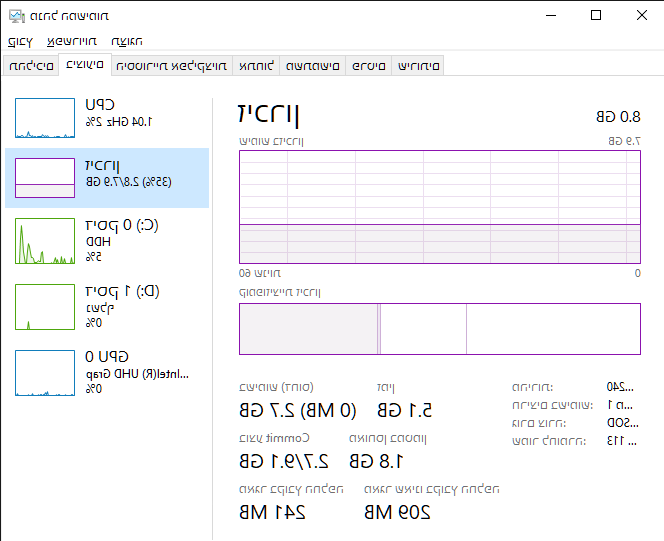Select the CPU mini graph thumbnail
Image resolution: width=664 pixels, height=541 pixels.
pos(45,118)
